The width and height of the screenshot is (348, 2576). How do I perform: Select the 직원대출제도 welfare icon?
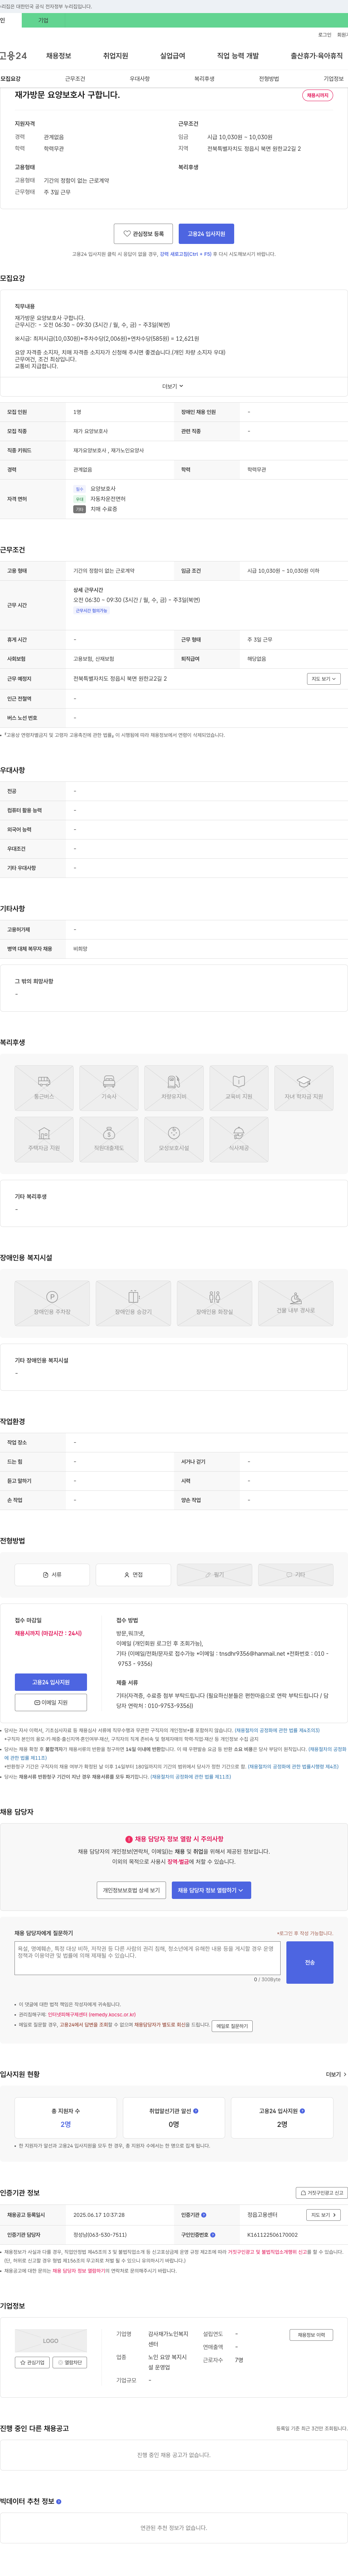pyautogui.click(x=109, y=1140)
